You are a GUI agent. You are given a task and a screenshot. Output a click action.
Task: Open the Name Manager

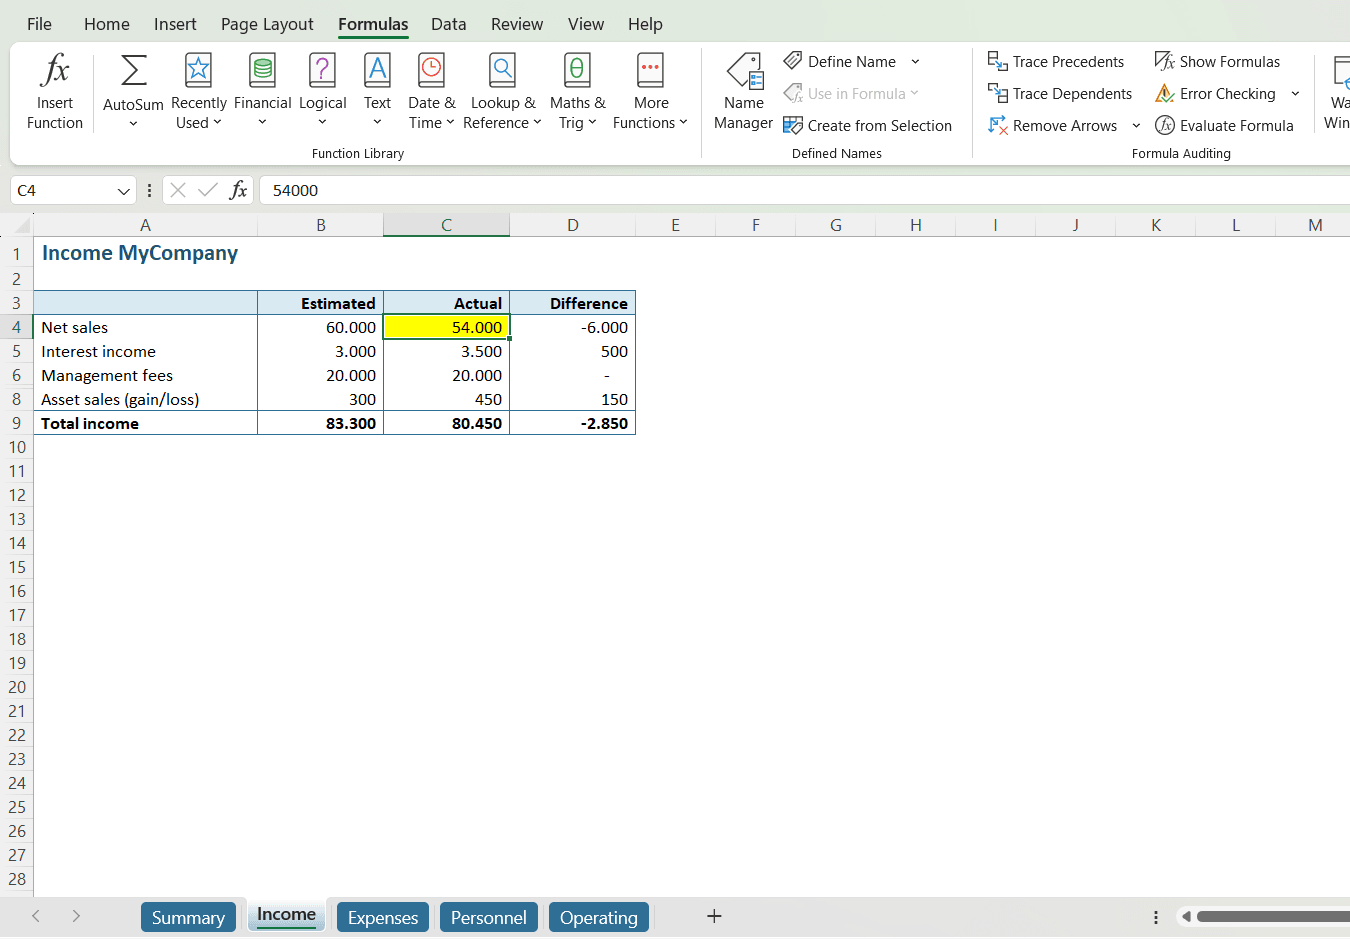(743, 92)
